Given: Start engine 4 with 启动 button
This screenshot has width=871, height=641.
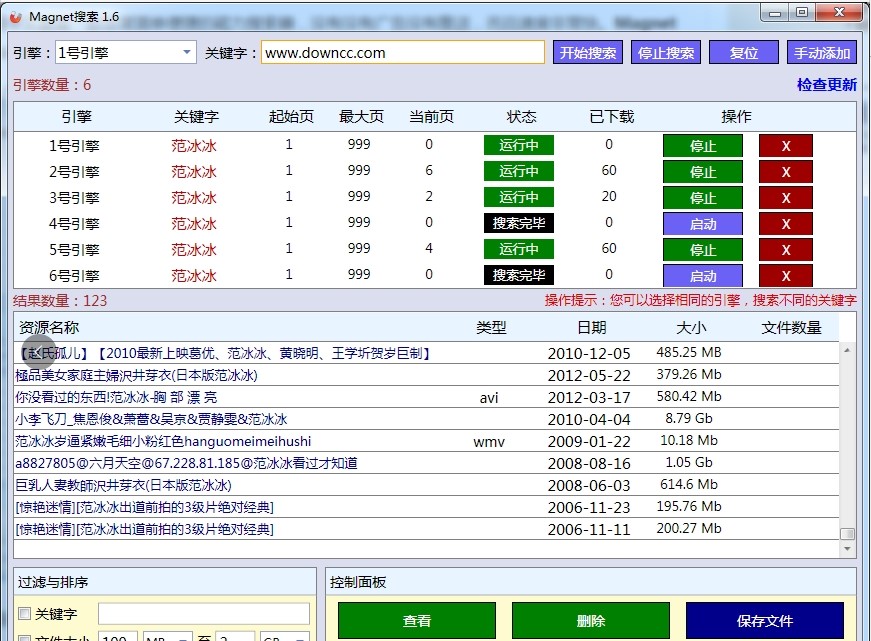Looking at the screenshot, I should [x=703, y=224].
